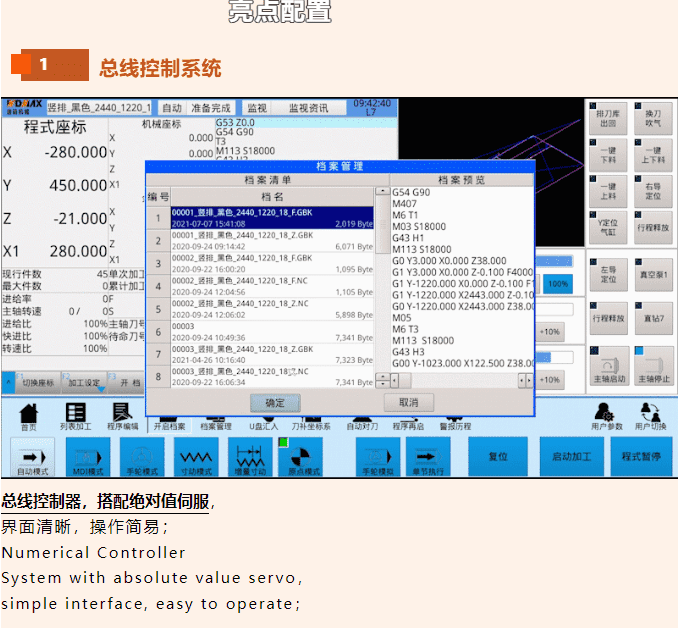Toggle 行程释放 beside Y定位气缸
This screenshot has height=628, width=679.
pyautogui.click(x=653, y=227)
